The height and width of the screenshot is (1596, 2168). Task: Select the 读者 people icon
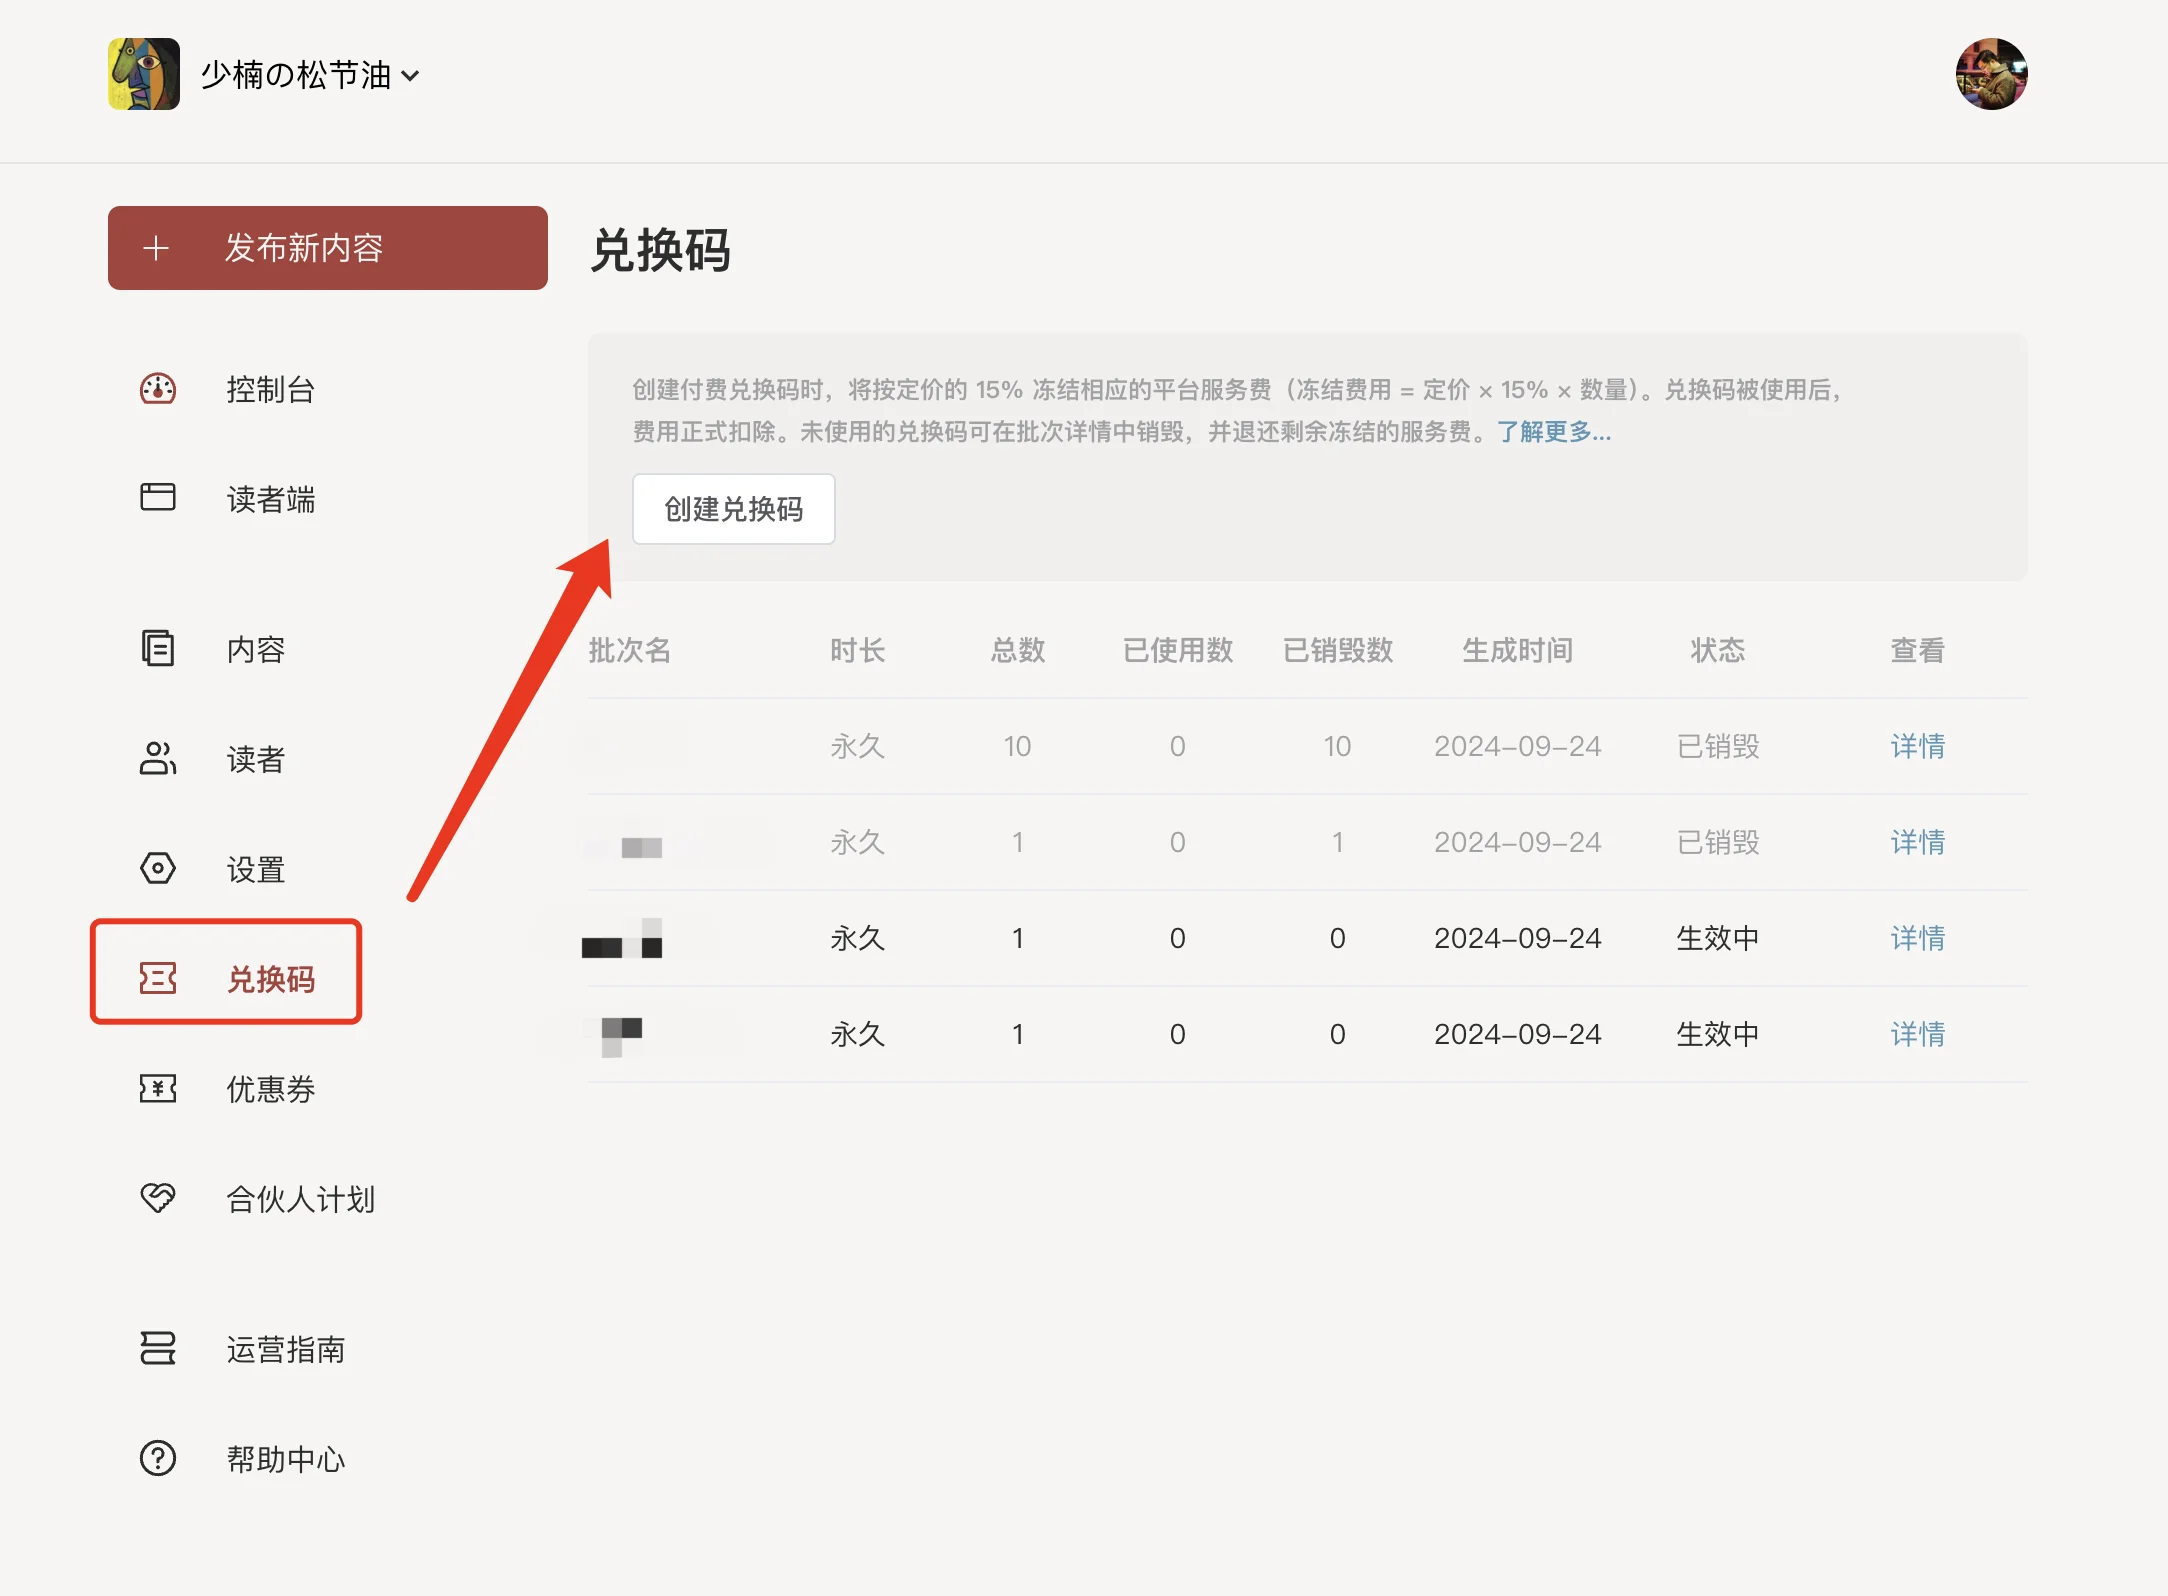[158, 759]
